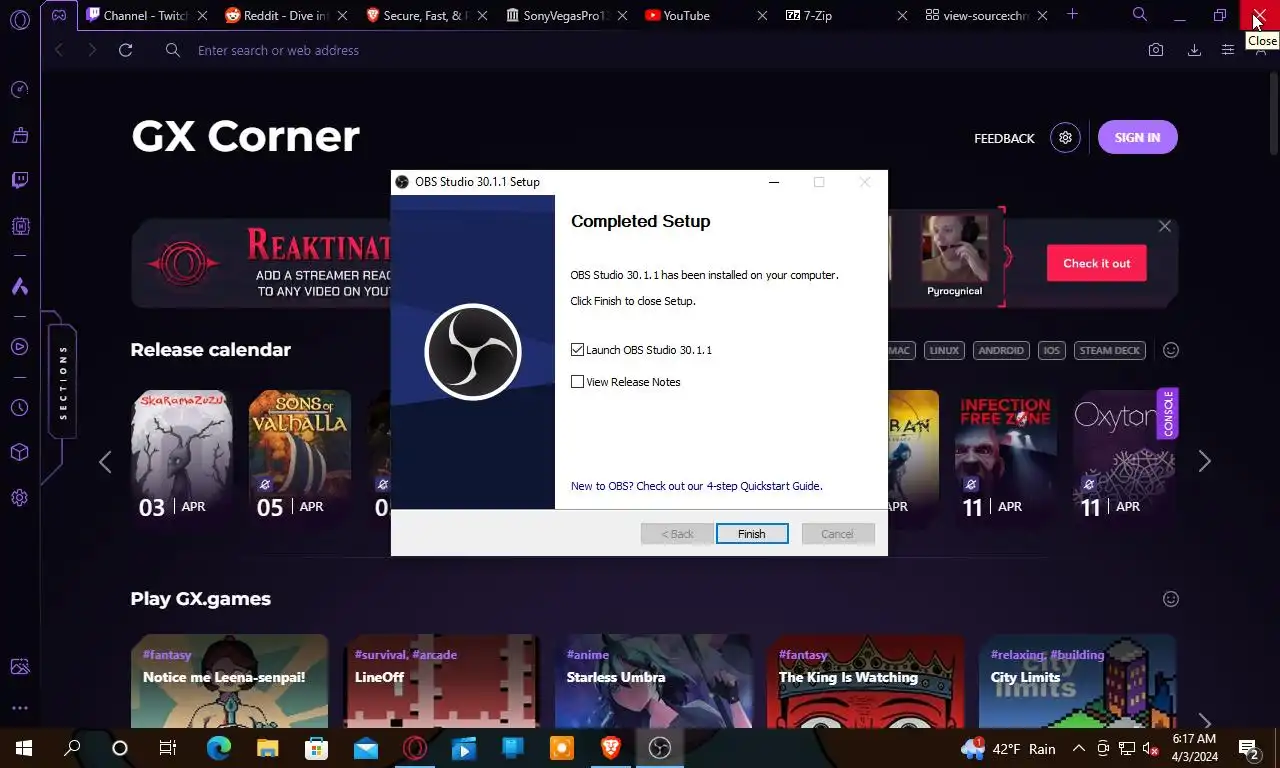Open wallpaper image icon in sidebar
Viewport: 1280px width, 768px height.
[x=19, y=666]
